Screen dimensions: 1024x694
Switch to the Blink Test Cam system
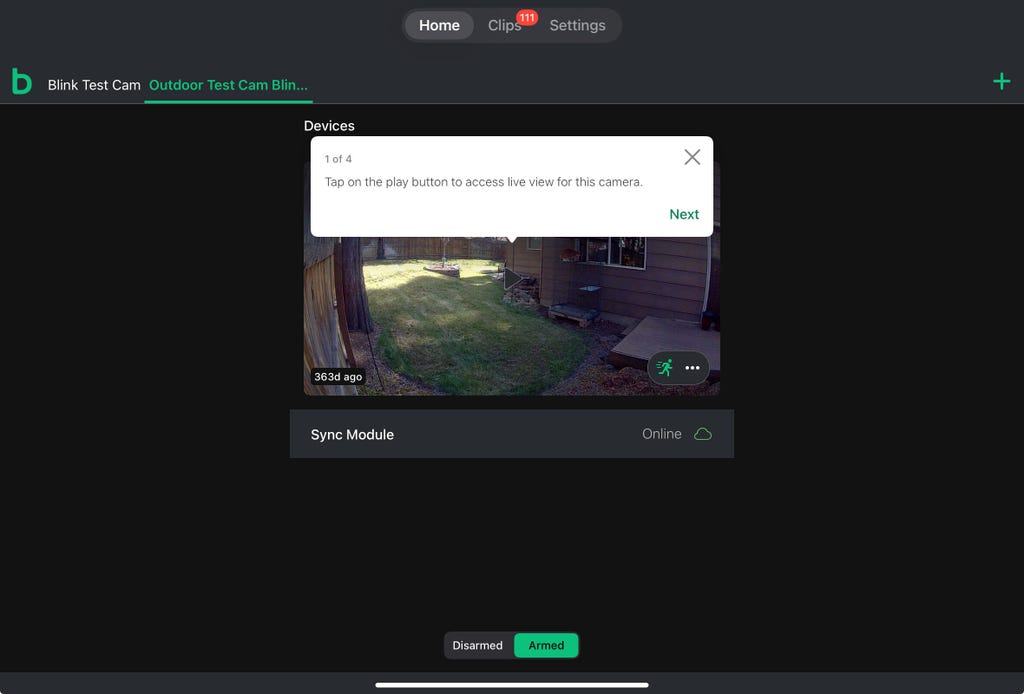pyautogui.click(x=94, y=85)
